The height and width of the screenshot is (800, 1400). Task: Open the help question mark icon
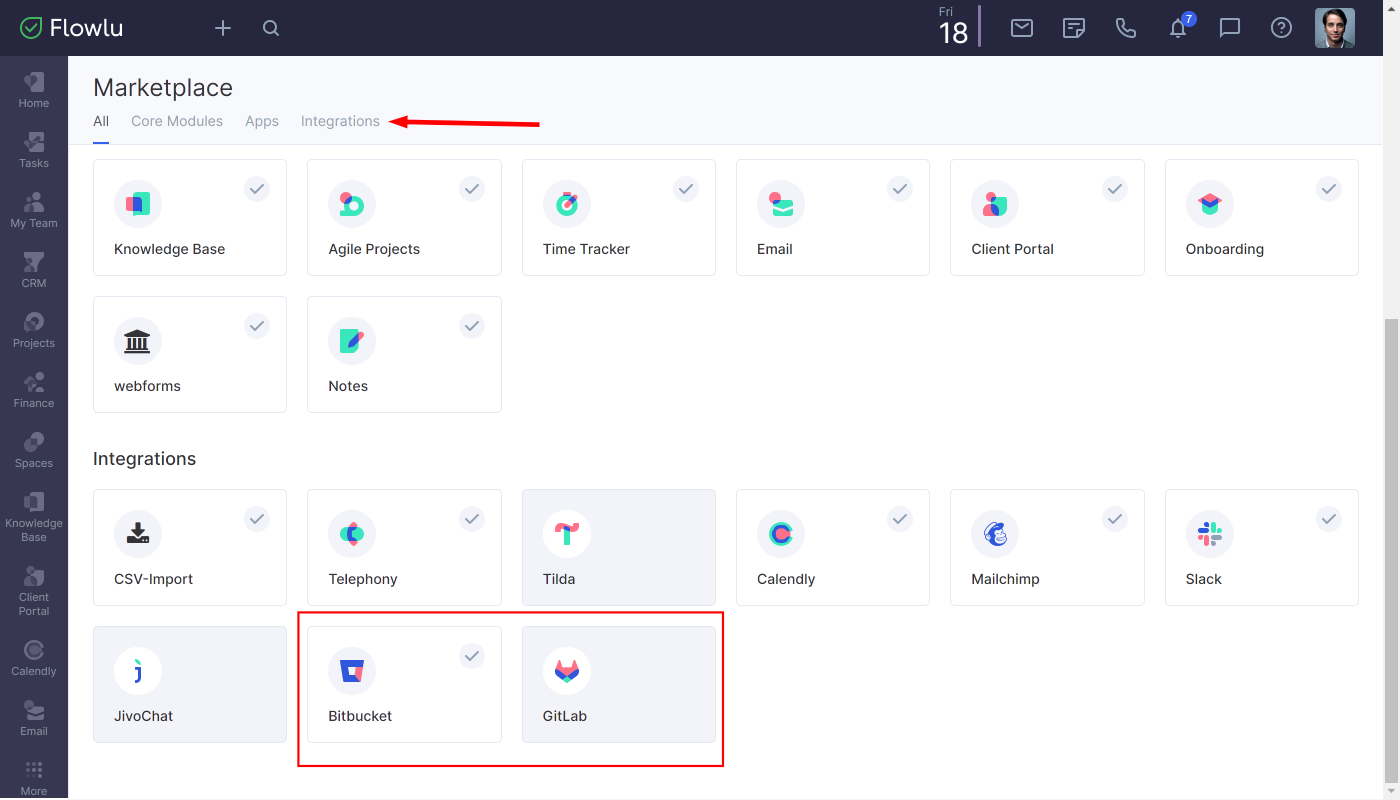(x=1282, y=28)
